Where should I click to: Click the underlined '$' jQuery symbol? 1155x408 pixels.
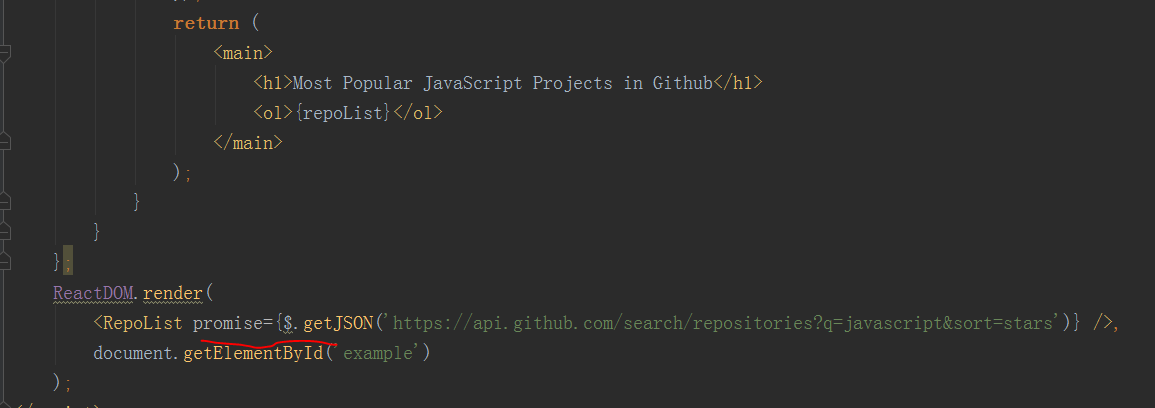coord(289,323)
